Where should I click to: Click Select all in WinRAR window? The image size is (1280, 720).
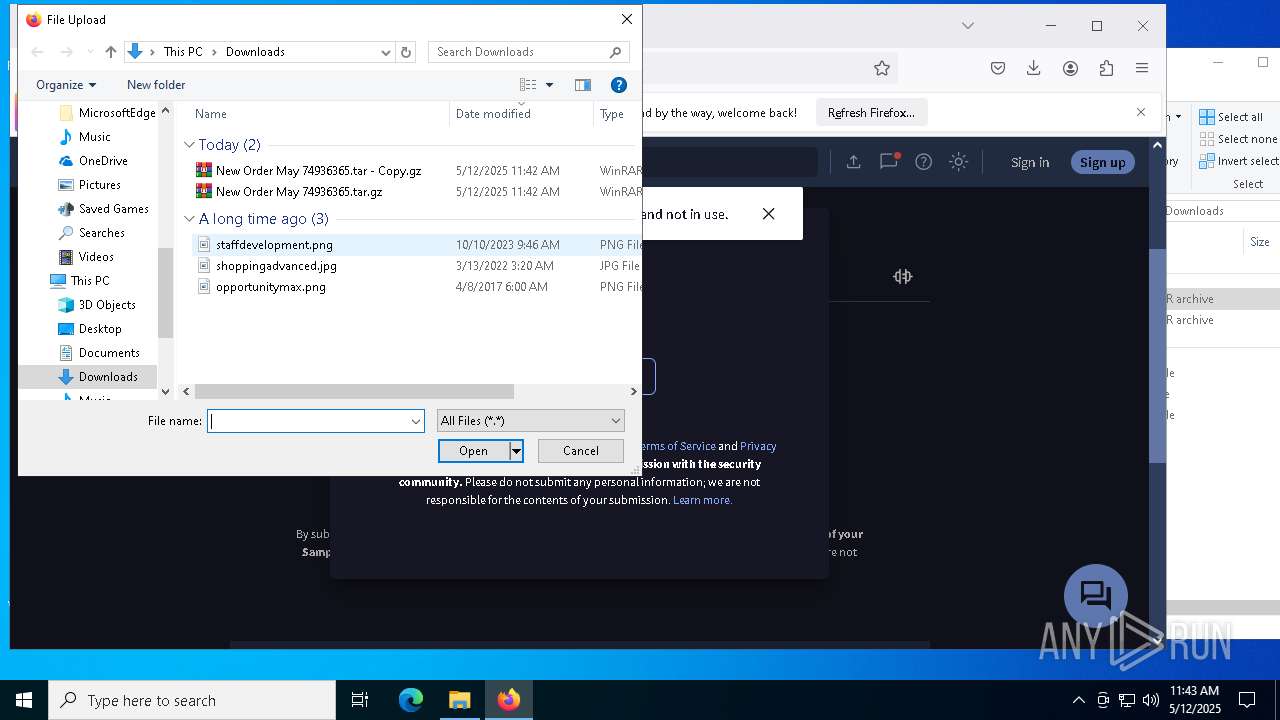1231,117
